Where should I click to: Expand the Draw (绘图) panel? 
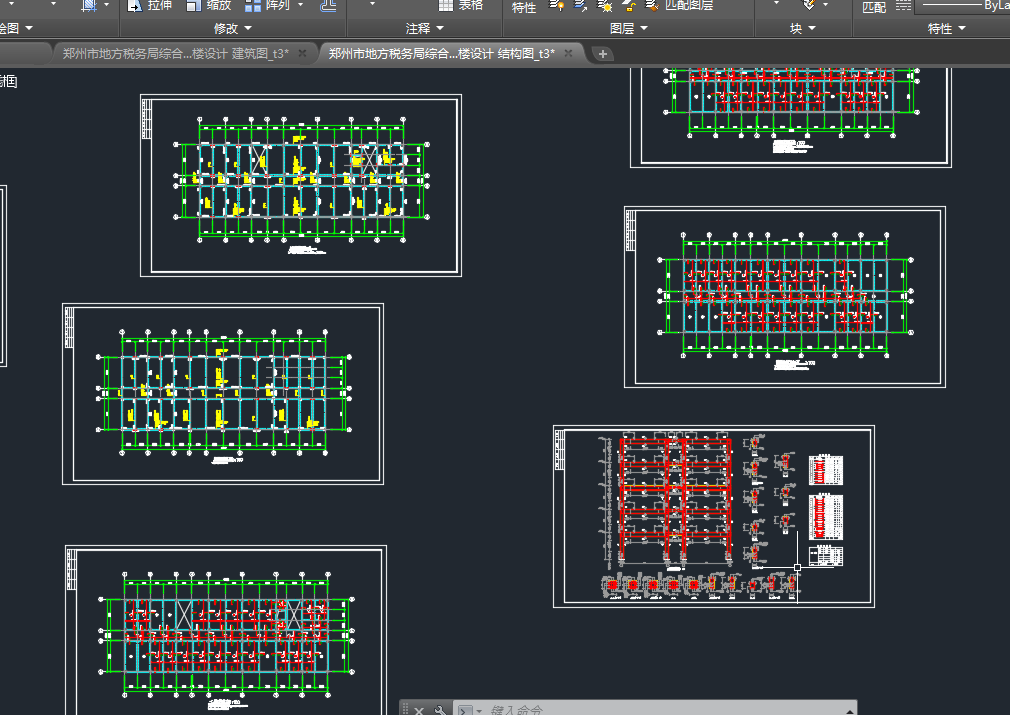pyautogui.click(x=15, y=28)
